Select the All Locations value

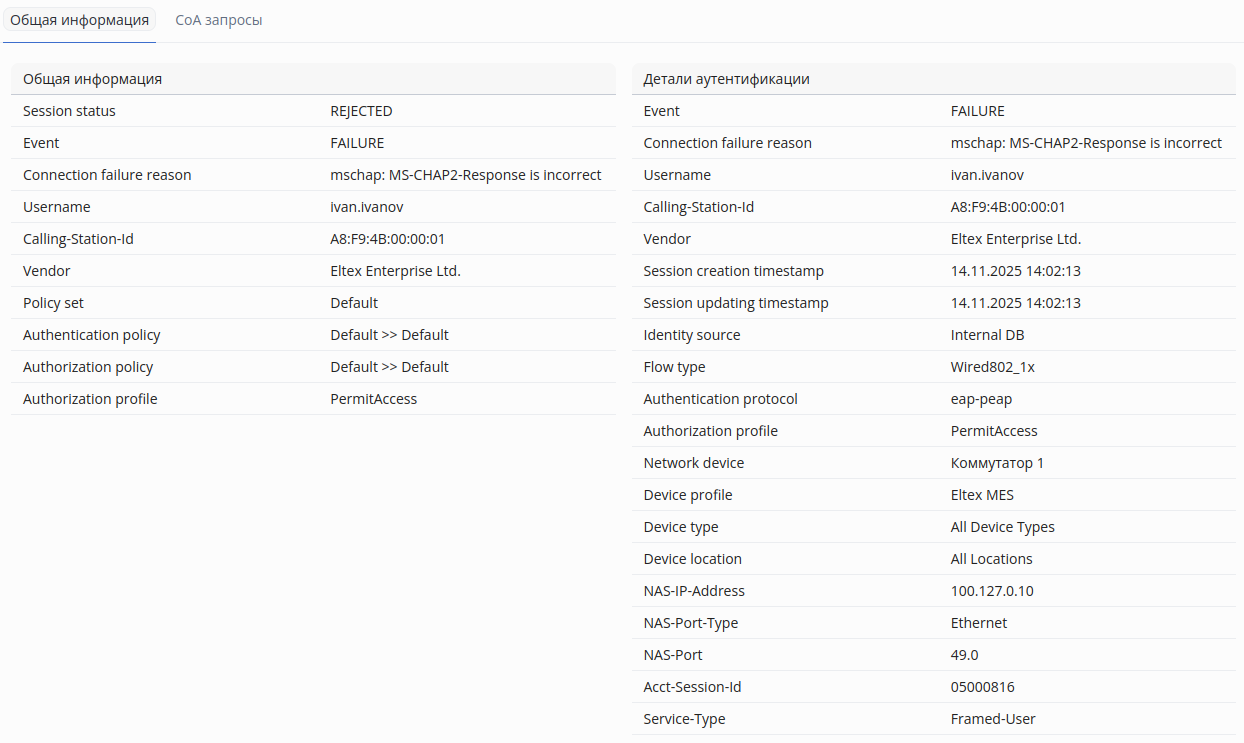[991, 559]
